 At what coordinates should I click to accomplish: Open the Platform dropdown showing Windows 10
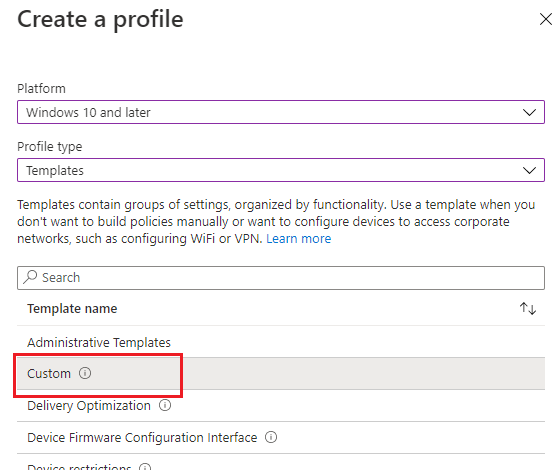(x=281, y=112)
